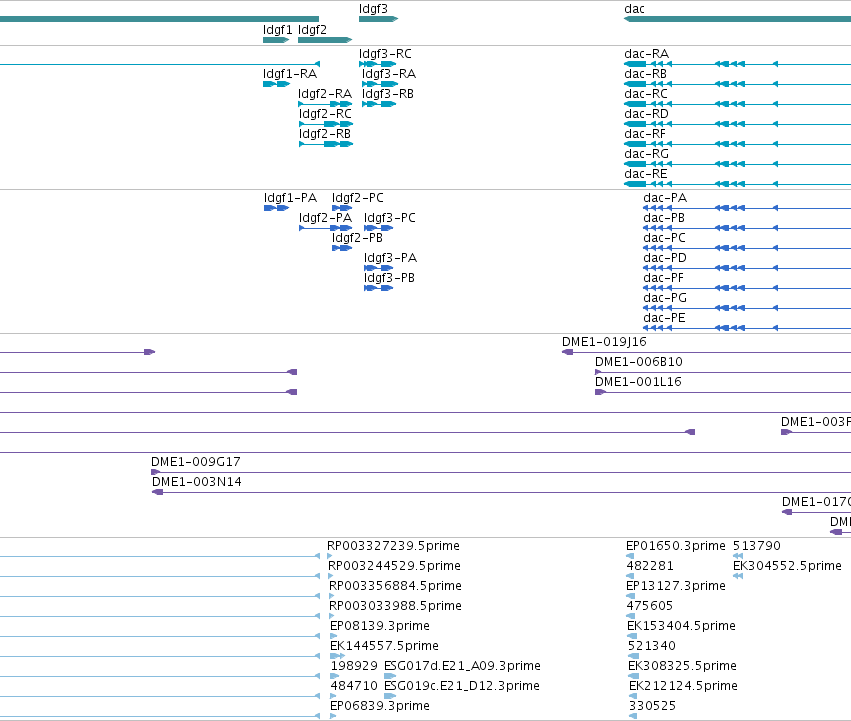Select transcript Idgf1-RA
Viewport: 851px width, 721px height.
(276, 84)
